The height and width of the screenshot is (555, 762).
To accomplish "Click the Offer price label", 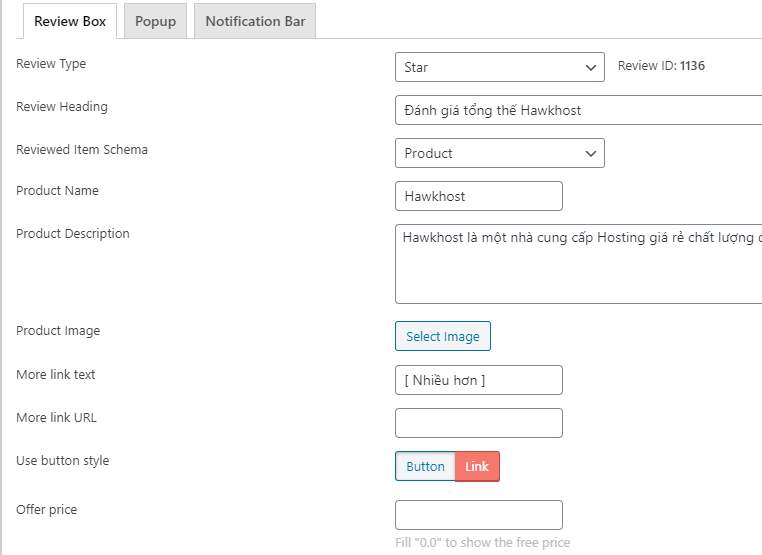I will click(47, 509).
